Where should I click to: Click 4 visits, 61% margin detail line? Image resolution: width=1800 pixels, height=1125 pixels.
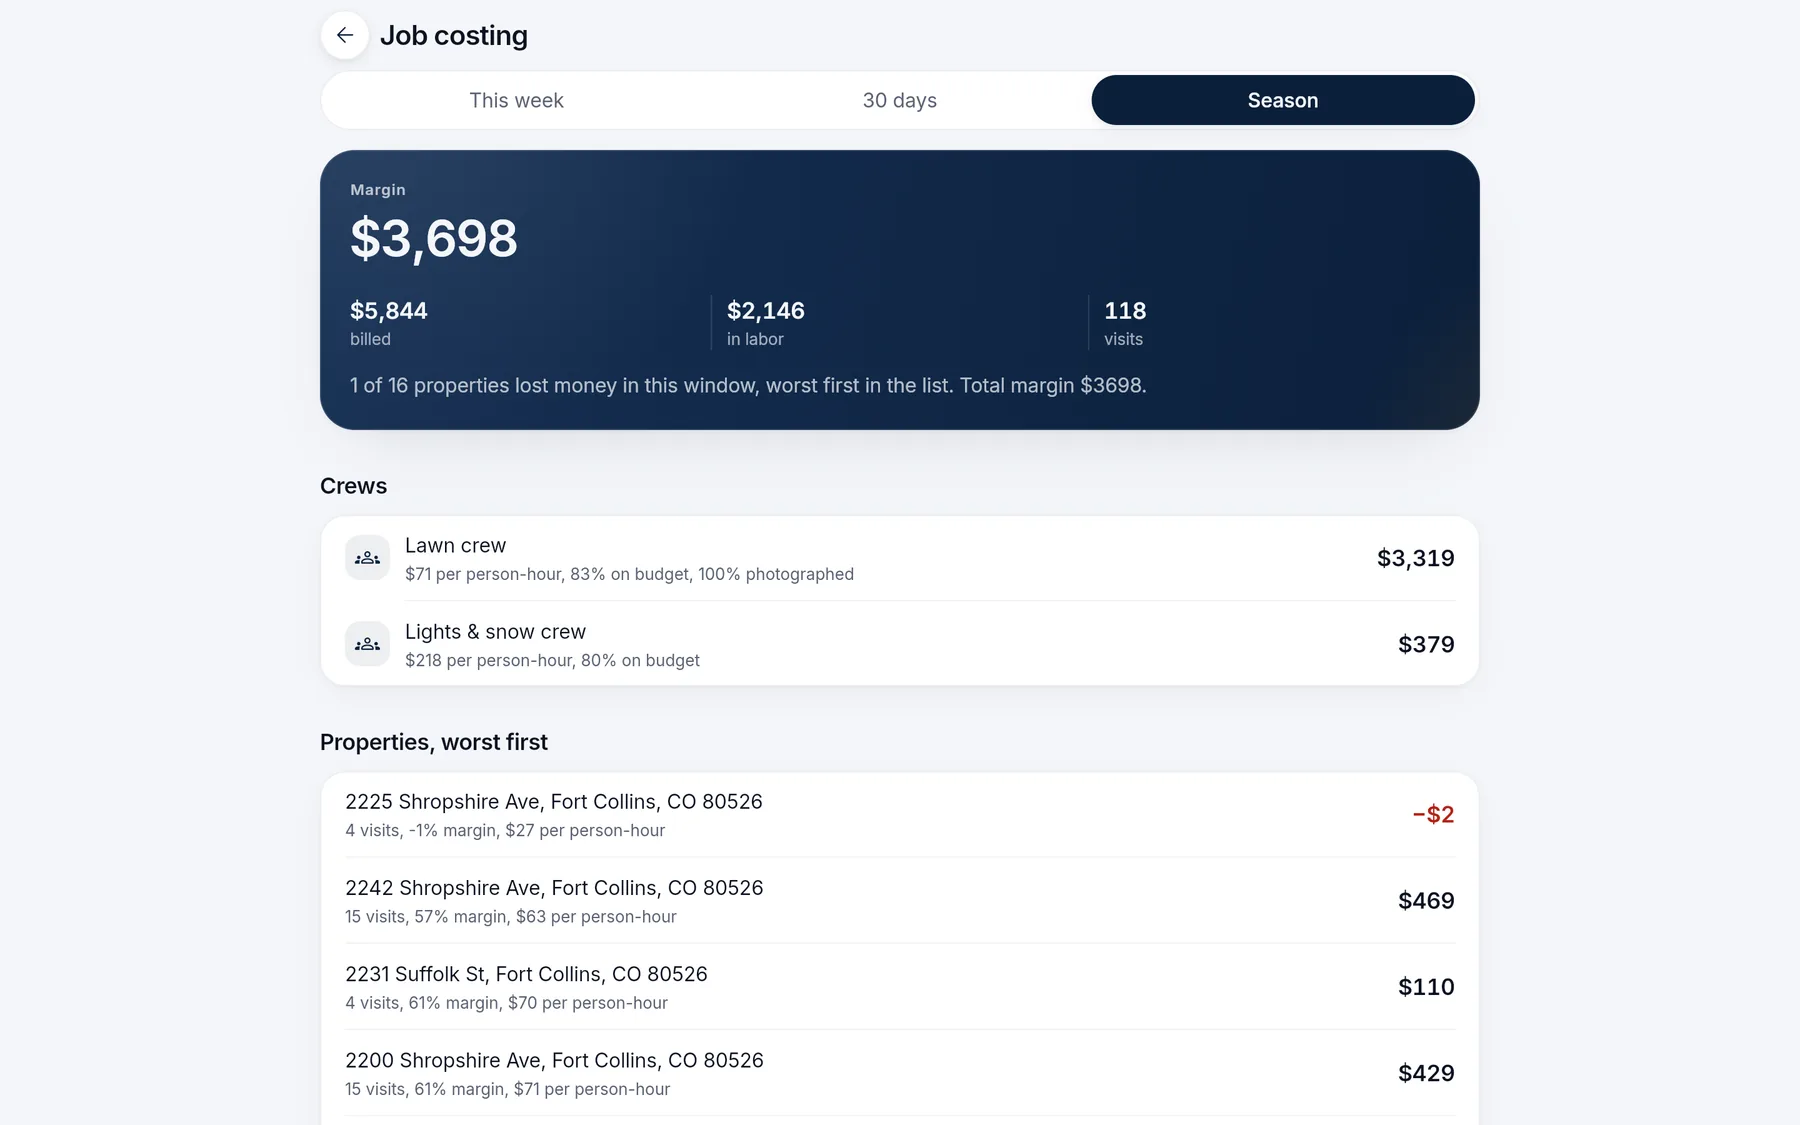[x=506, y=1003]
